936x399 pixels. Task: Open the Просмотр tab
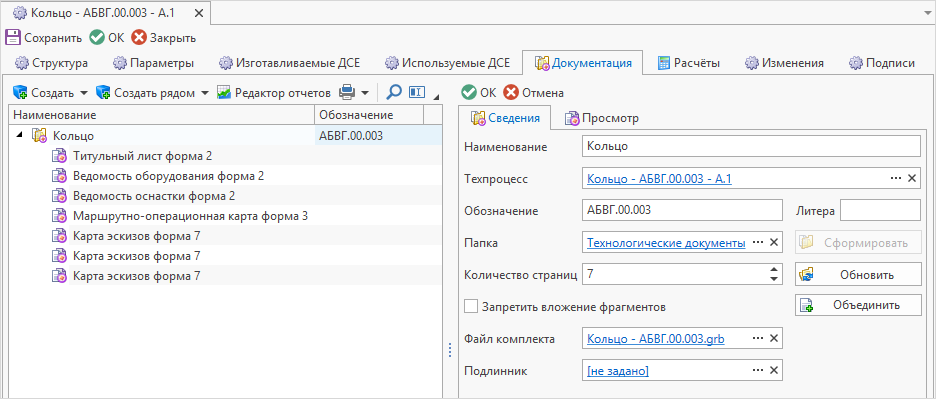[602, 118]
